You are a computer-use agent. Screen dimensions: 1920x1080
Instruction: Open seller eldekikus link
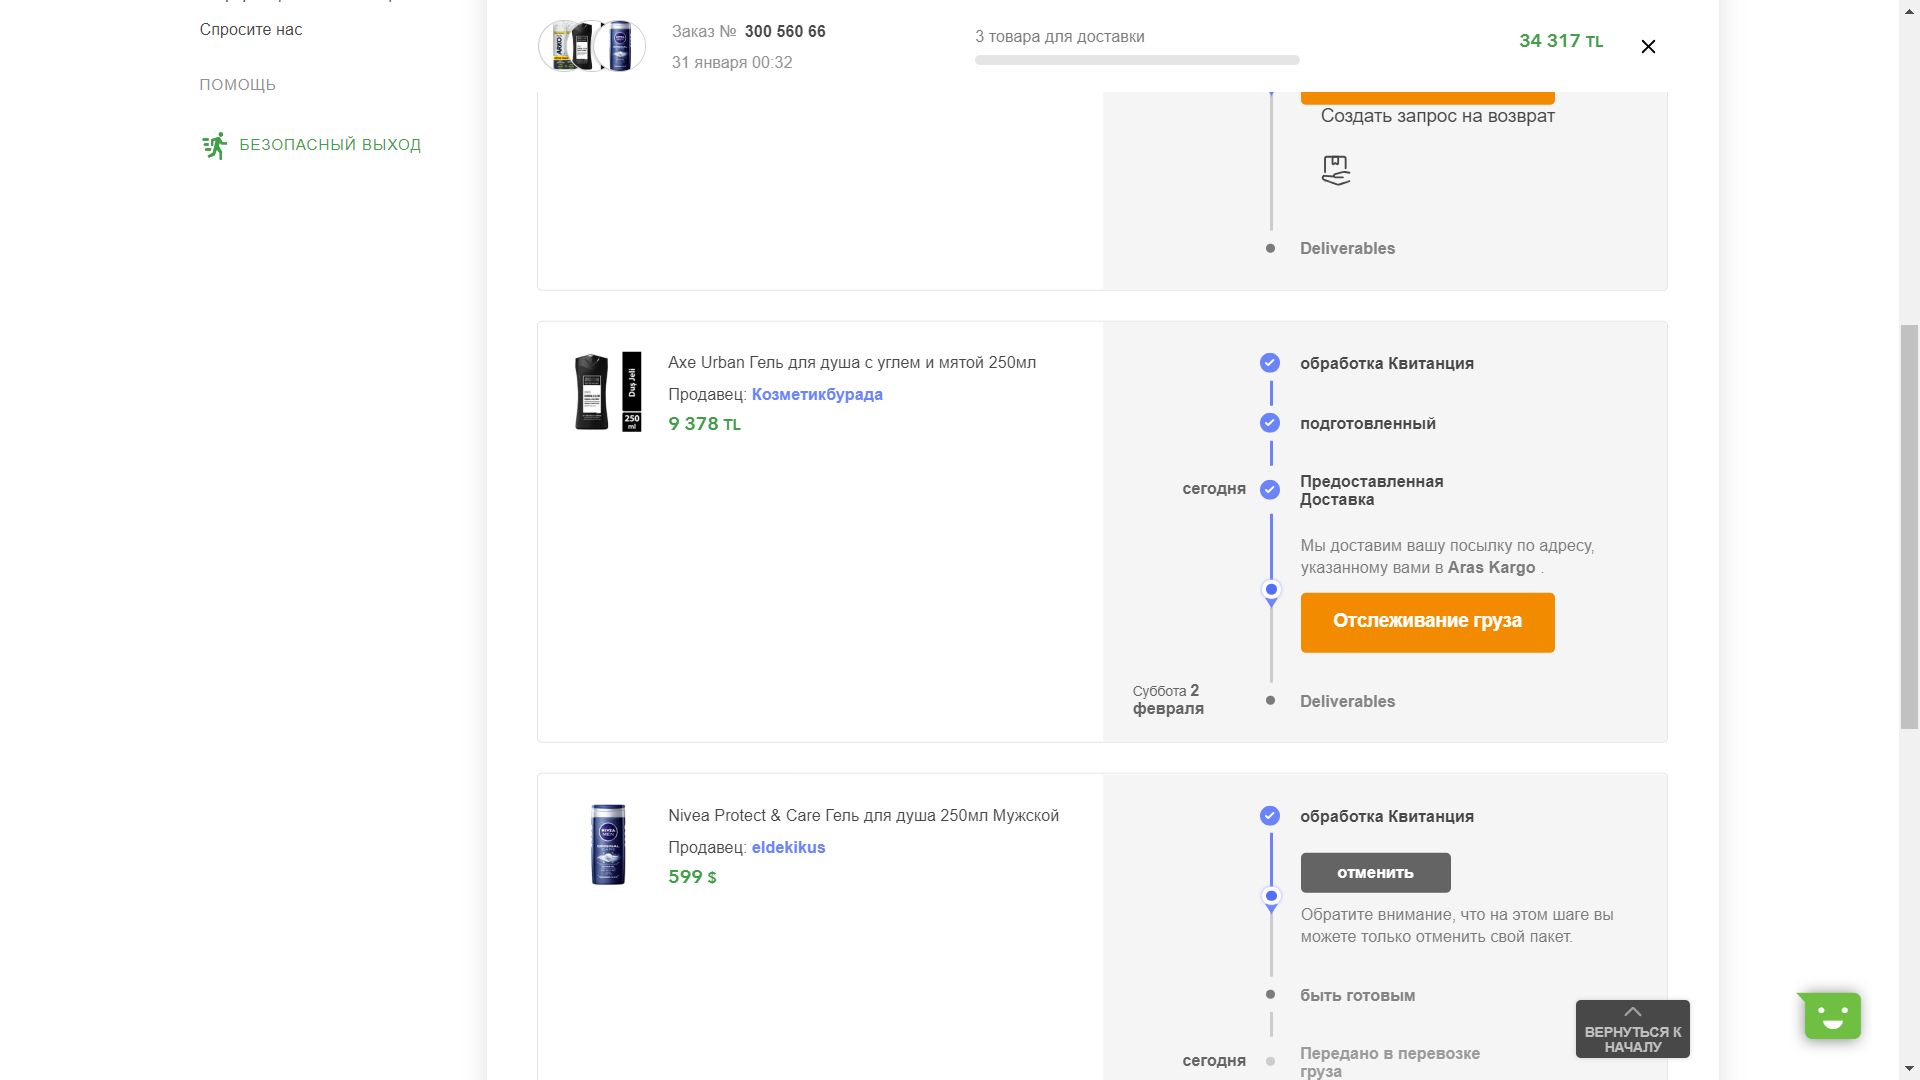point(788,847)
